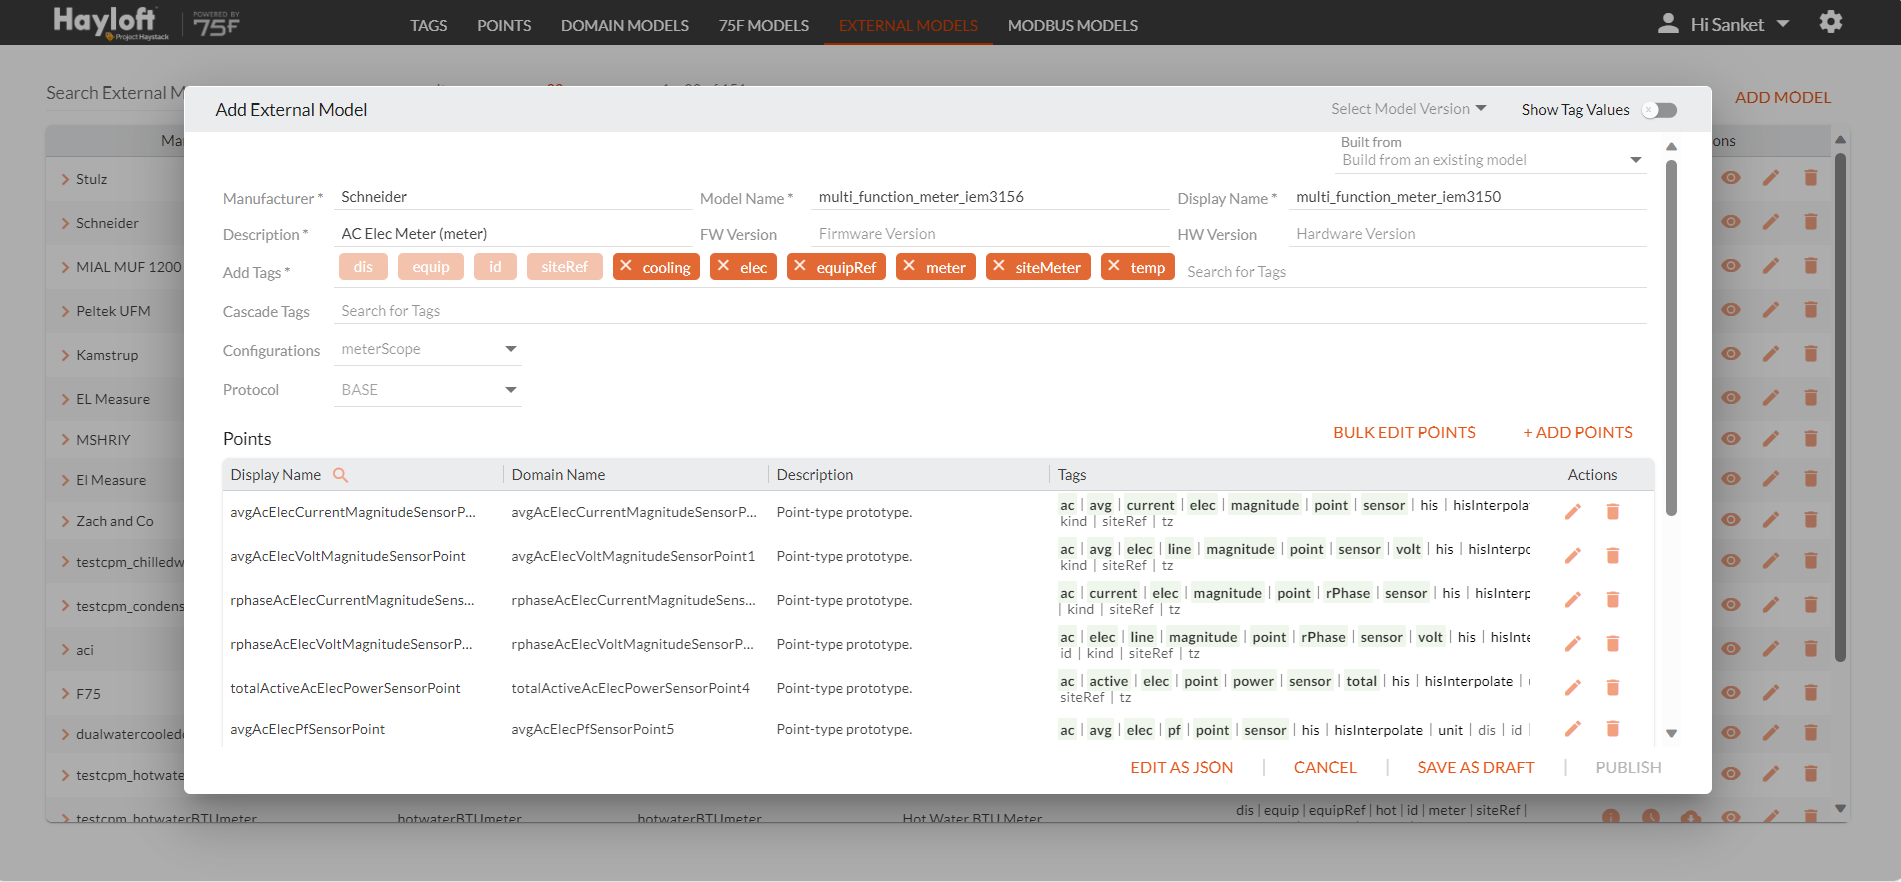Delete the avgAcElecCurrentMagnitudeSensorP... point row
The height and width of the screenshot is (882, 1901).
[x=1612, y=512]
